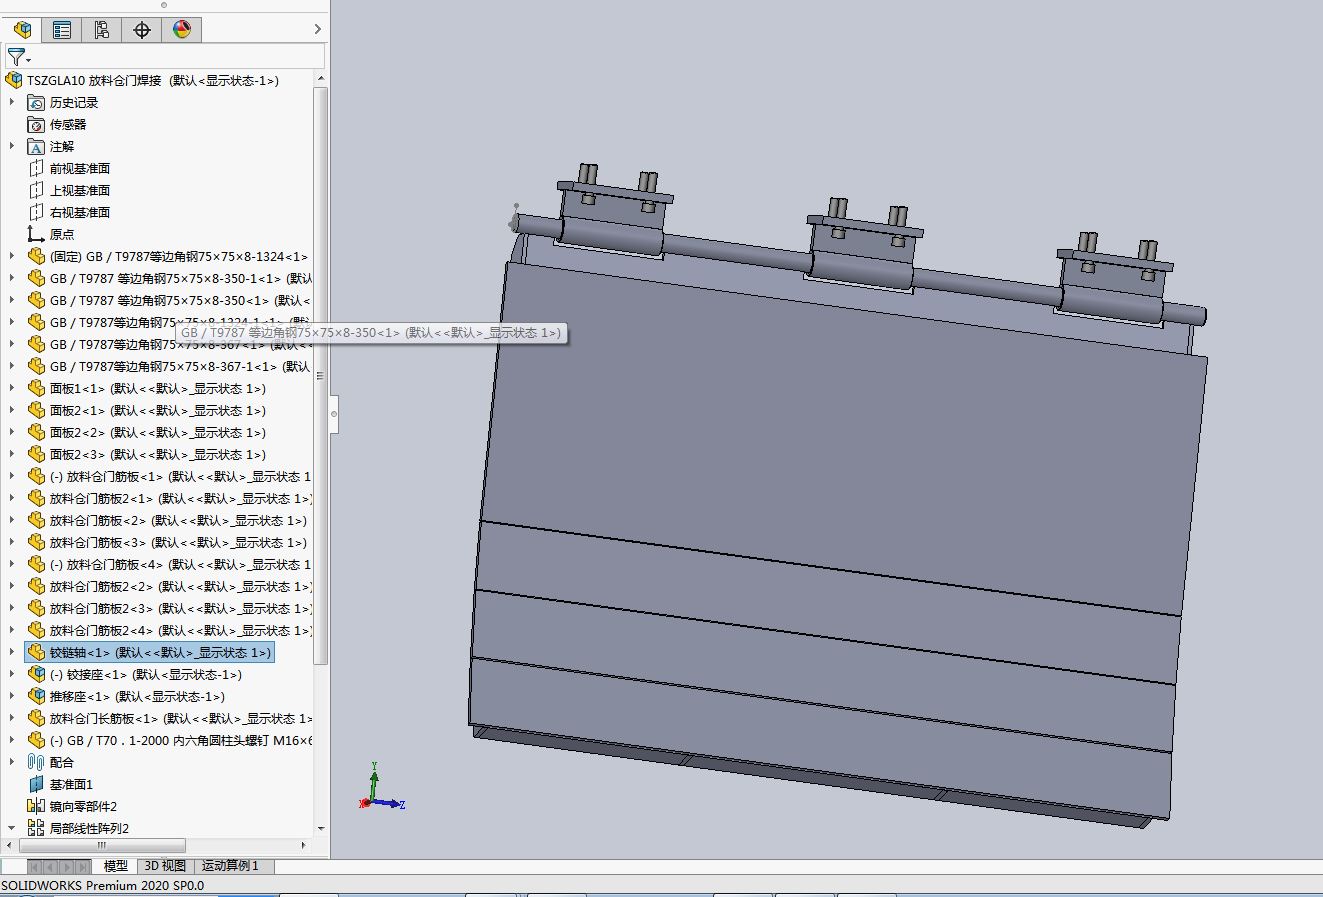Select 右视基准面 in the tree
This screenshot has height=897, width=1323.
click(x=80, y=213)
